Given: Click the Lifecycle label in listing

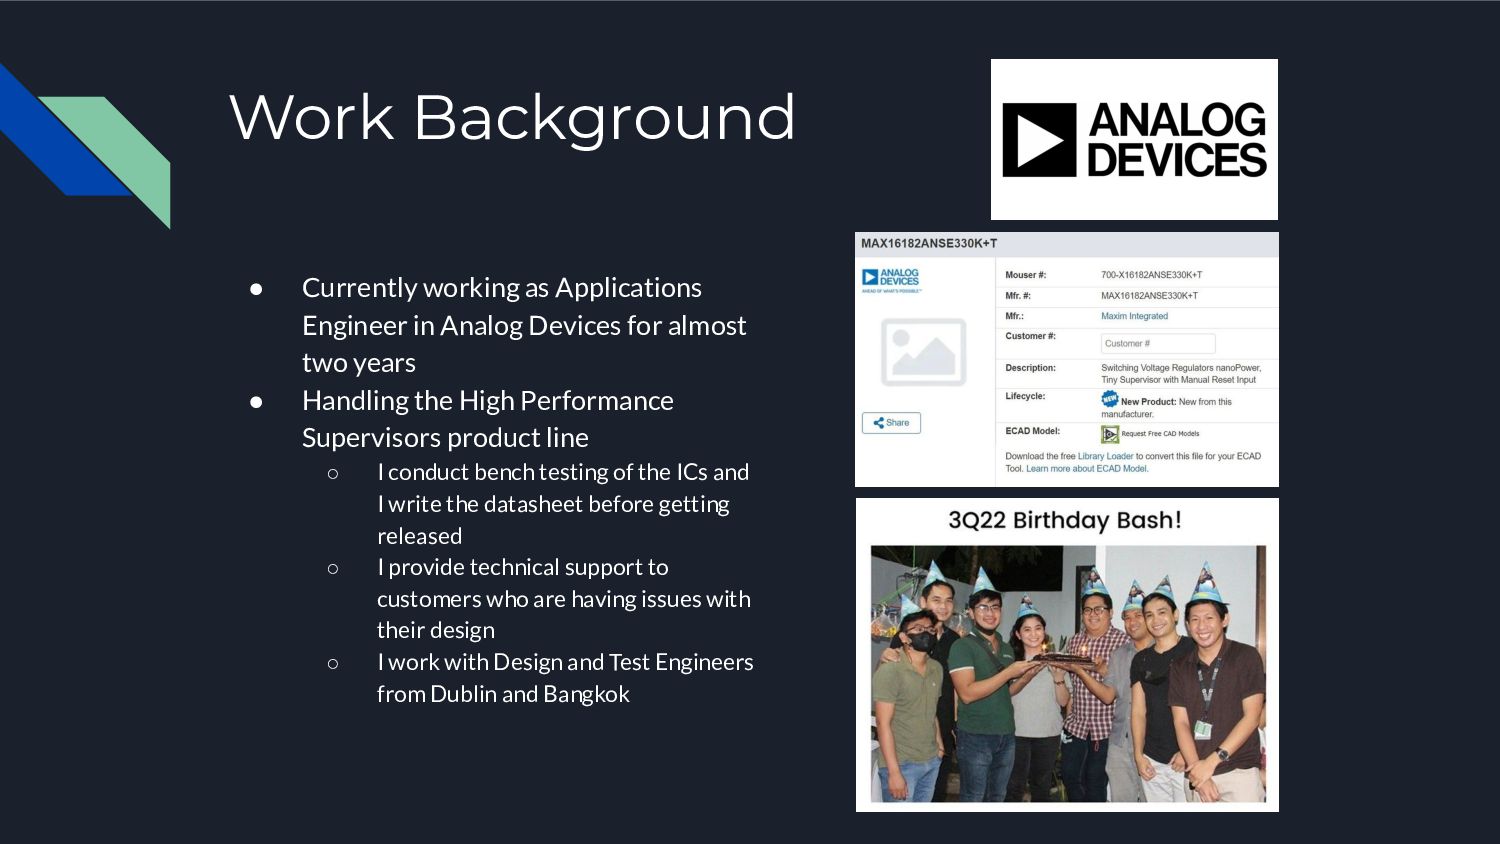Looking at the screenshot, I should [x=1025, y=396].
